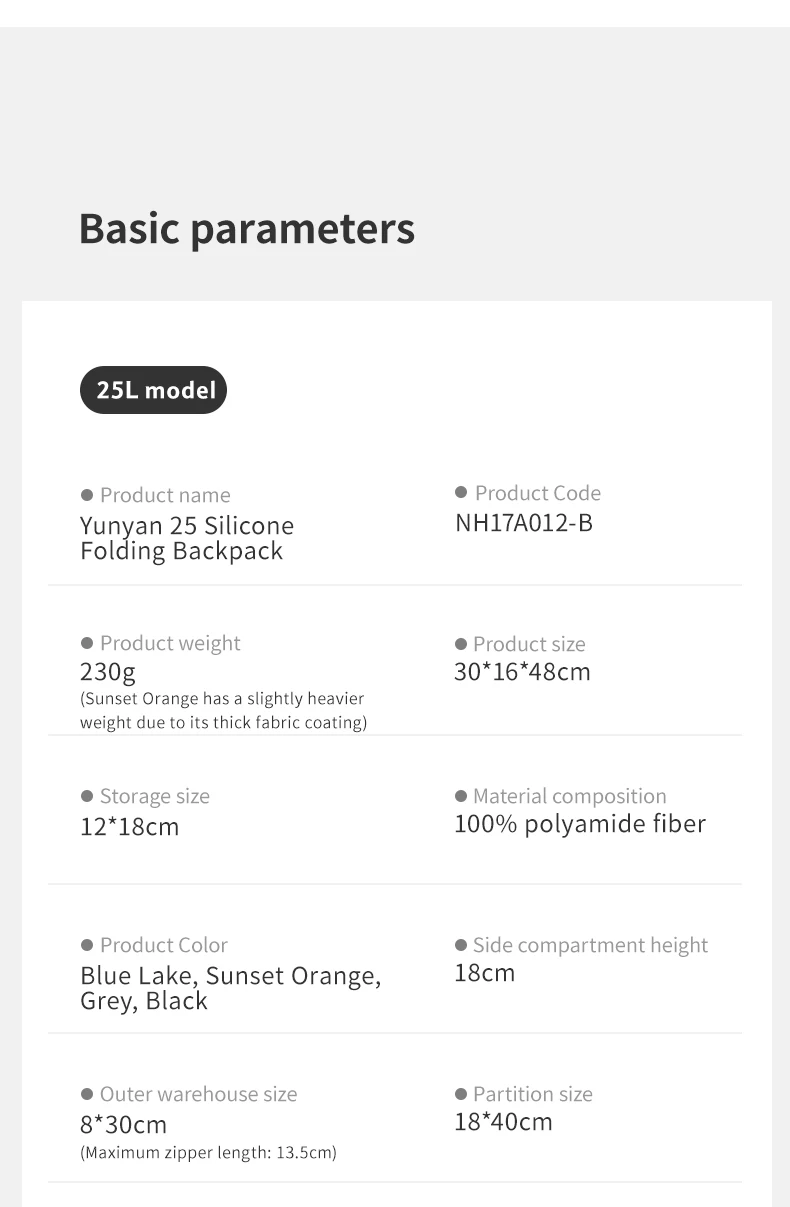790x1207 pixels.
Task: Click the 25L model badge
Action: pos(153,390)
